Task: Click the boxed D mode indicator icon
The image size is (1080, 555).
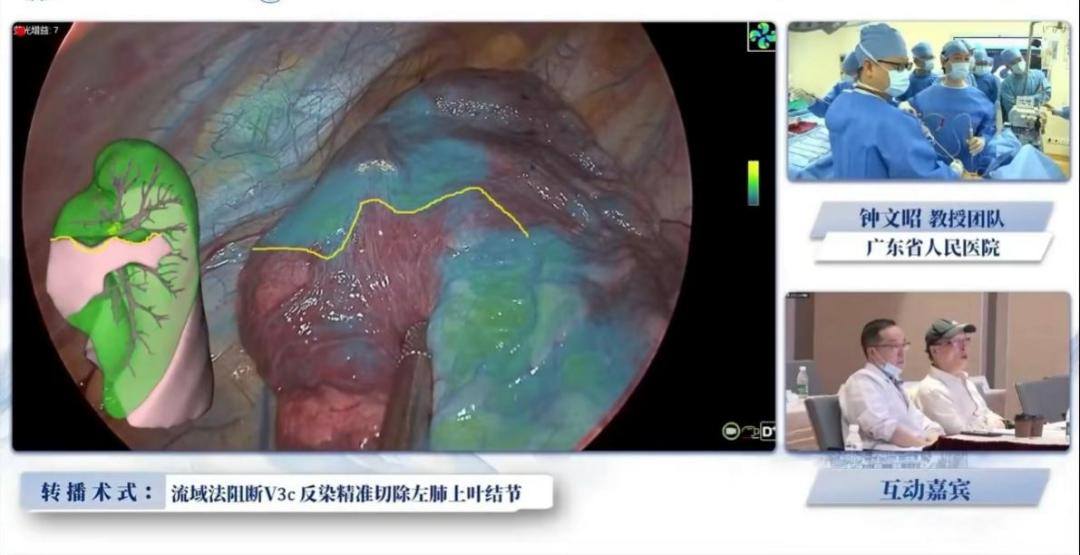Action: click(767, 432)
